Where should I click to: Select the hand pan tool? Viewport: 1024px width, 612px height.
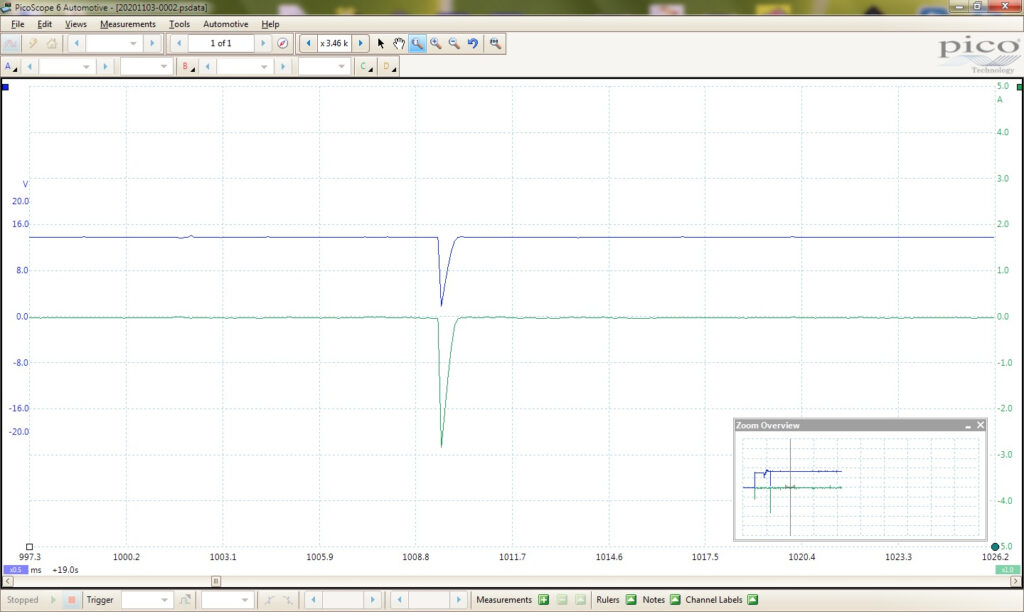pyautogui.click(x=398, y=43)
